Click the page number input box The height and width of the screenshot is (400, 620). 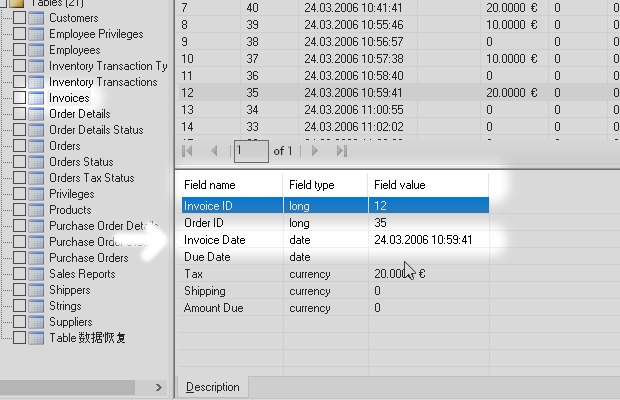(x=250, y=151)
